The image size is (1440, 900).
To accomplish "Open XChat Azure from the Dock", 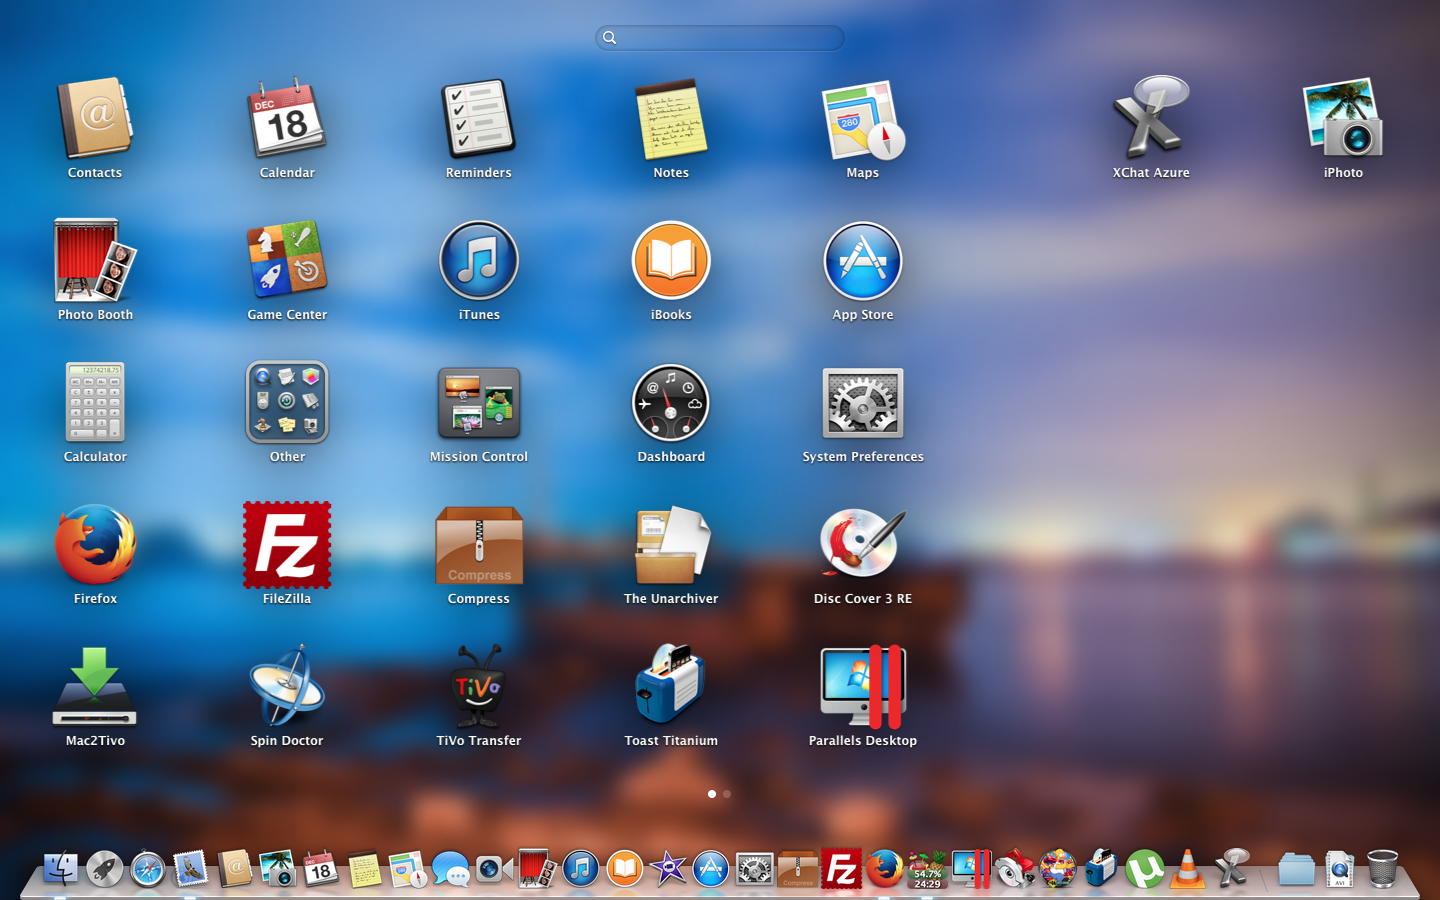I will (1231, 868).
